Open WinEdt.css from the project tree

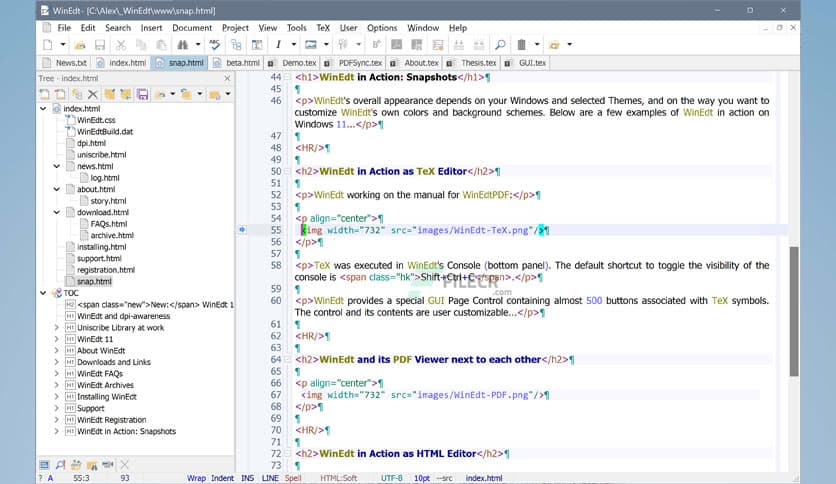[x=96, y=120]
